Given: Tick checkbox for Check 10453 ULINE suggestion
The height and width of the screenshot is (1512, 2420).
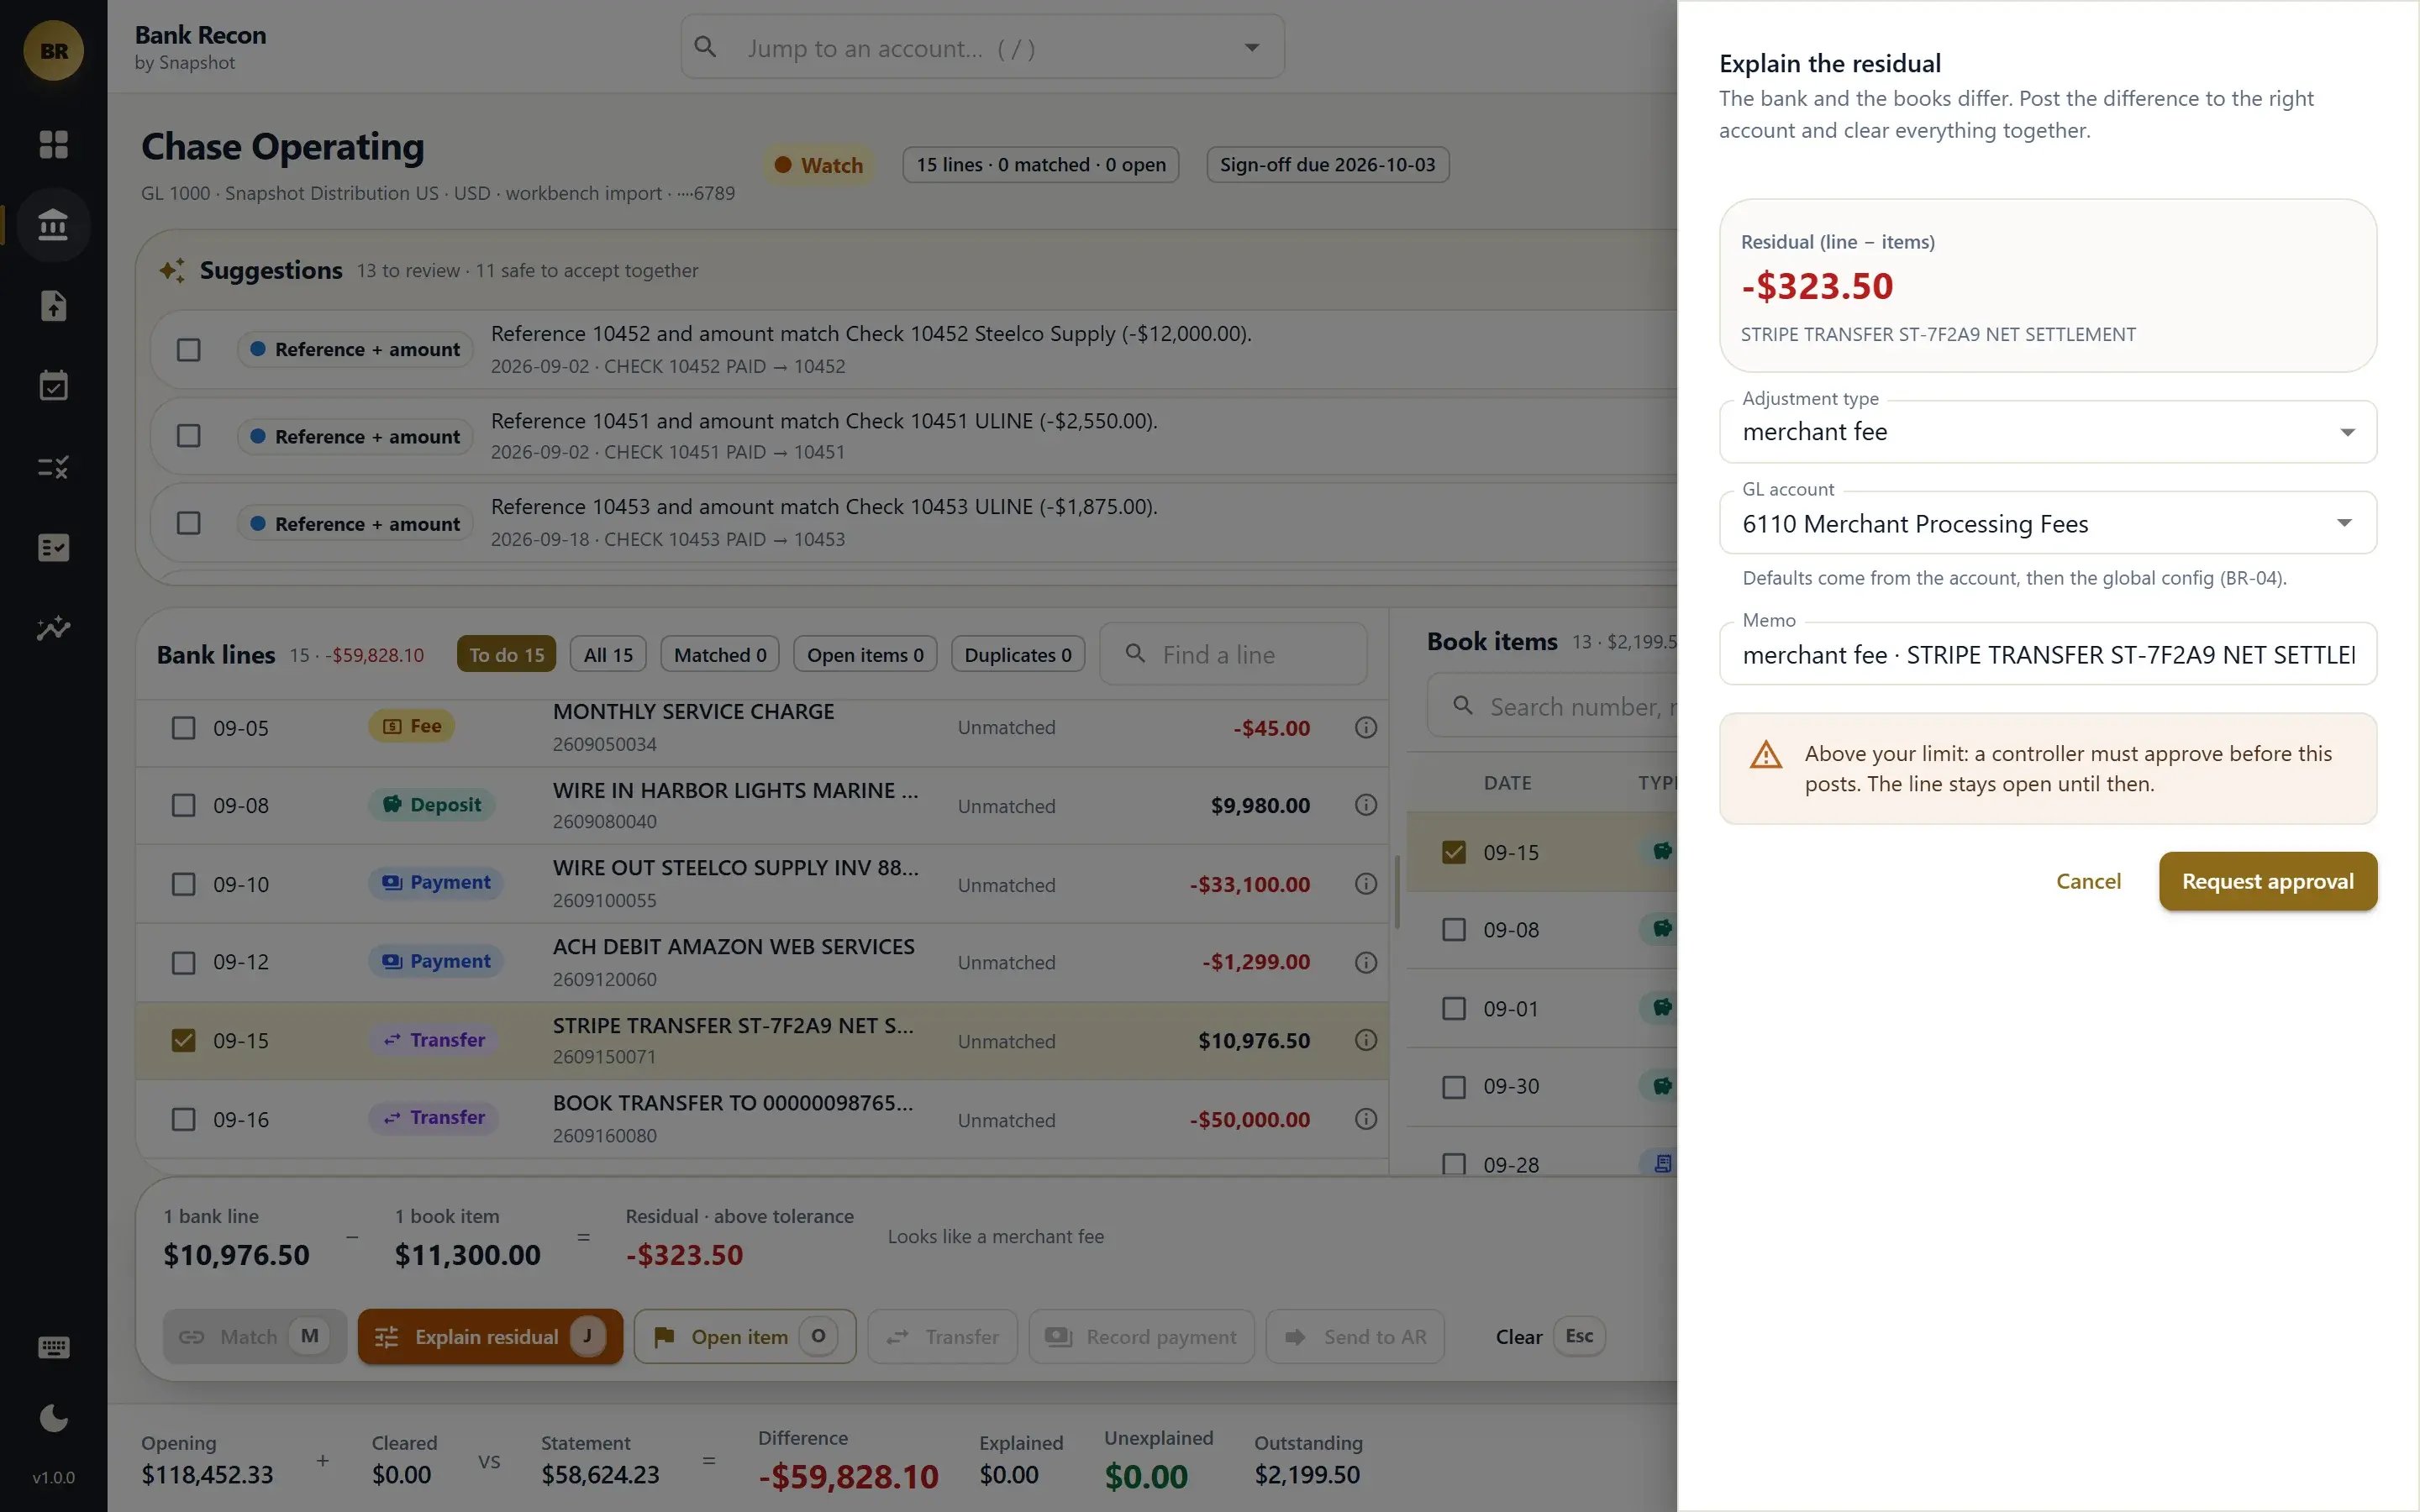Looking at the screenshot, I should 188,523.
